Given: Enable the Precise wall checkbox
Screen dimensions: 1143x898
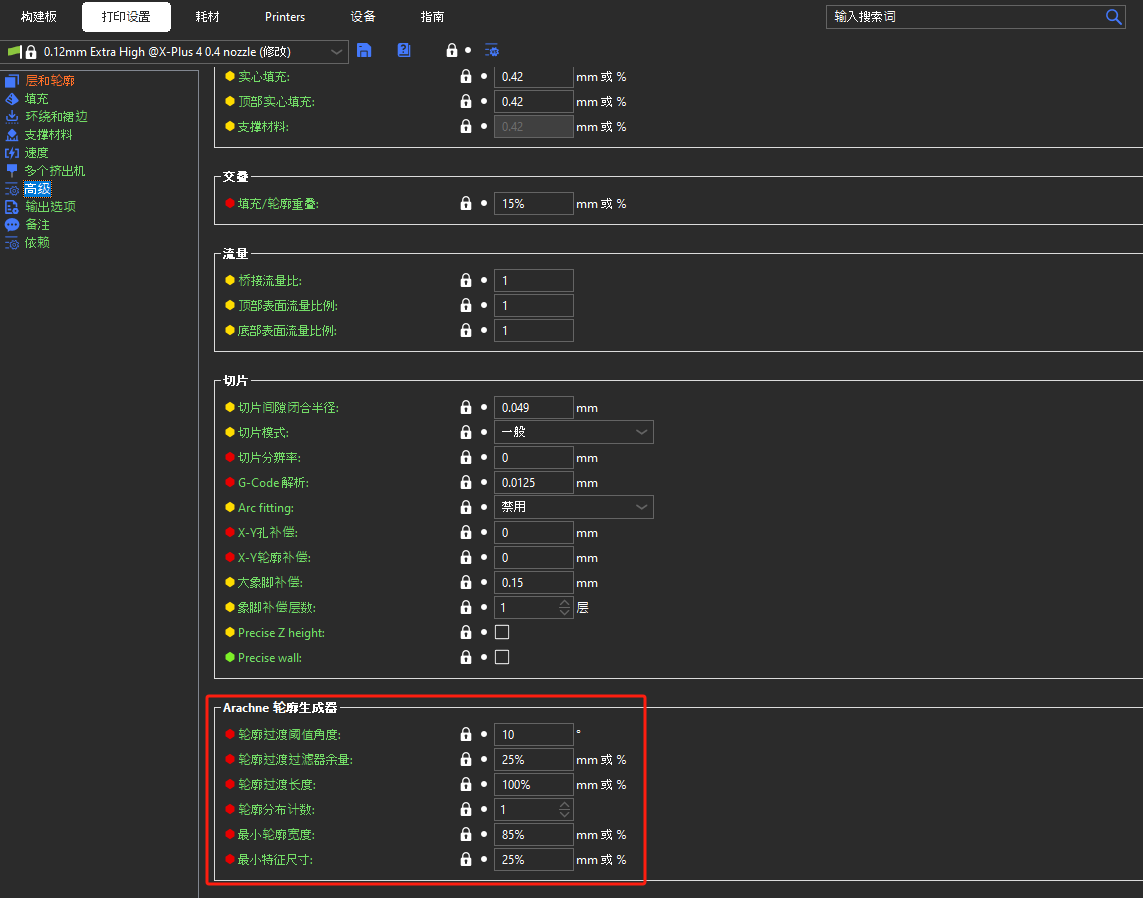Looking at the screenshot, I should coord(502,657).
